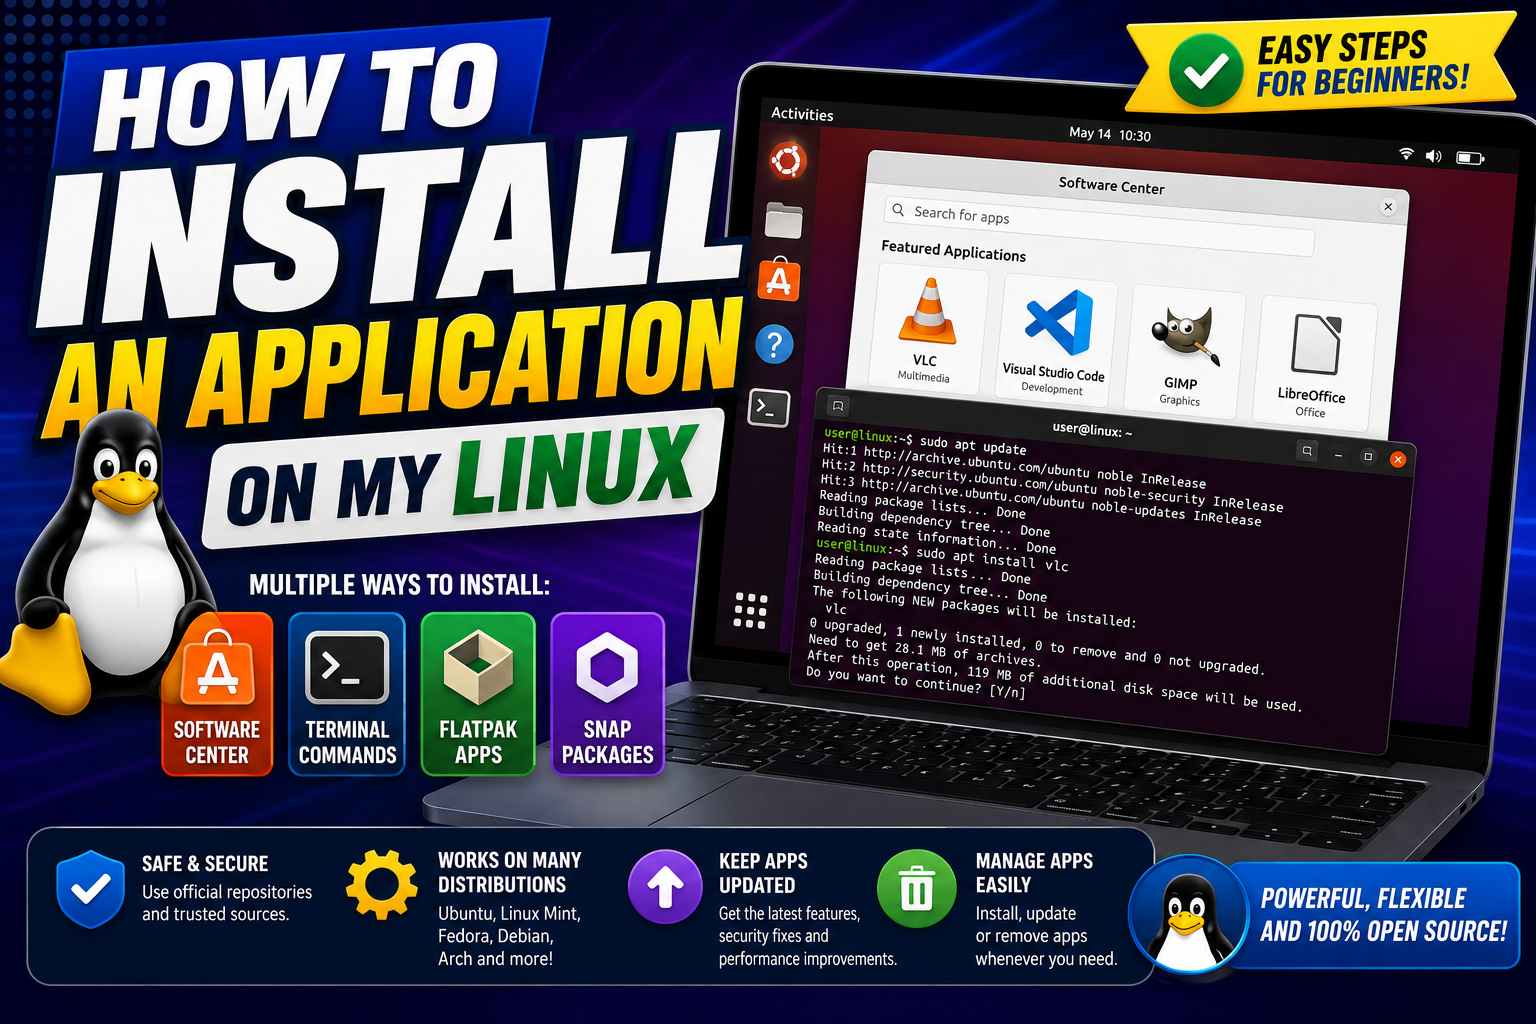The image size is (1536, 1024).
Task: Click the 'sudo apt update' command line
Action: pyautogui.click(x=925, y=442)
